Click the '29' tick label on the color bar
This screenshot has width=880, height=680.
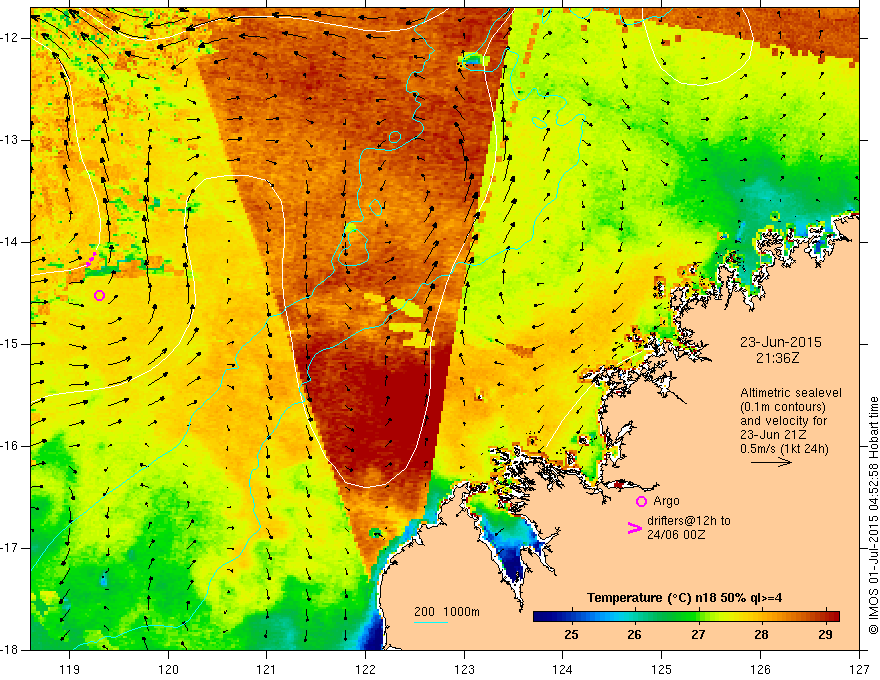(824, 635)
